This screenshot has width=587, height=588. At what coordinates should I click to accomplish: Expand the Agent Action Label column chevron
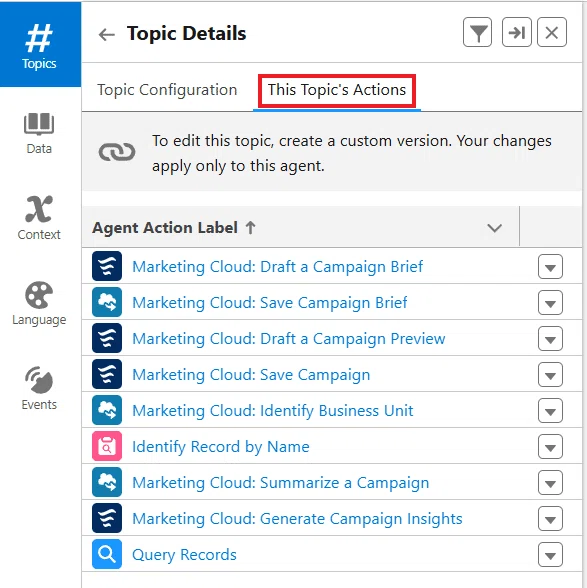[494, 228]
